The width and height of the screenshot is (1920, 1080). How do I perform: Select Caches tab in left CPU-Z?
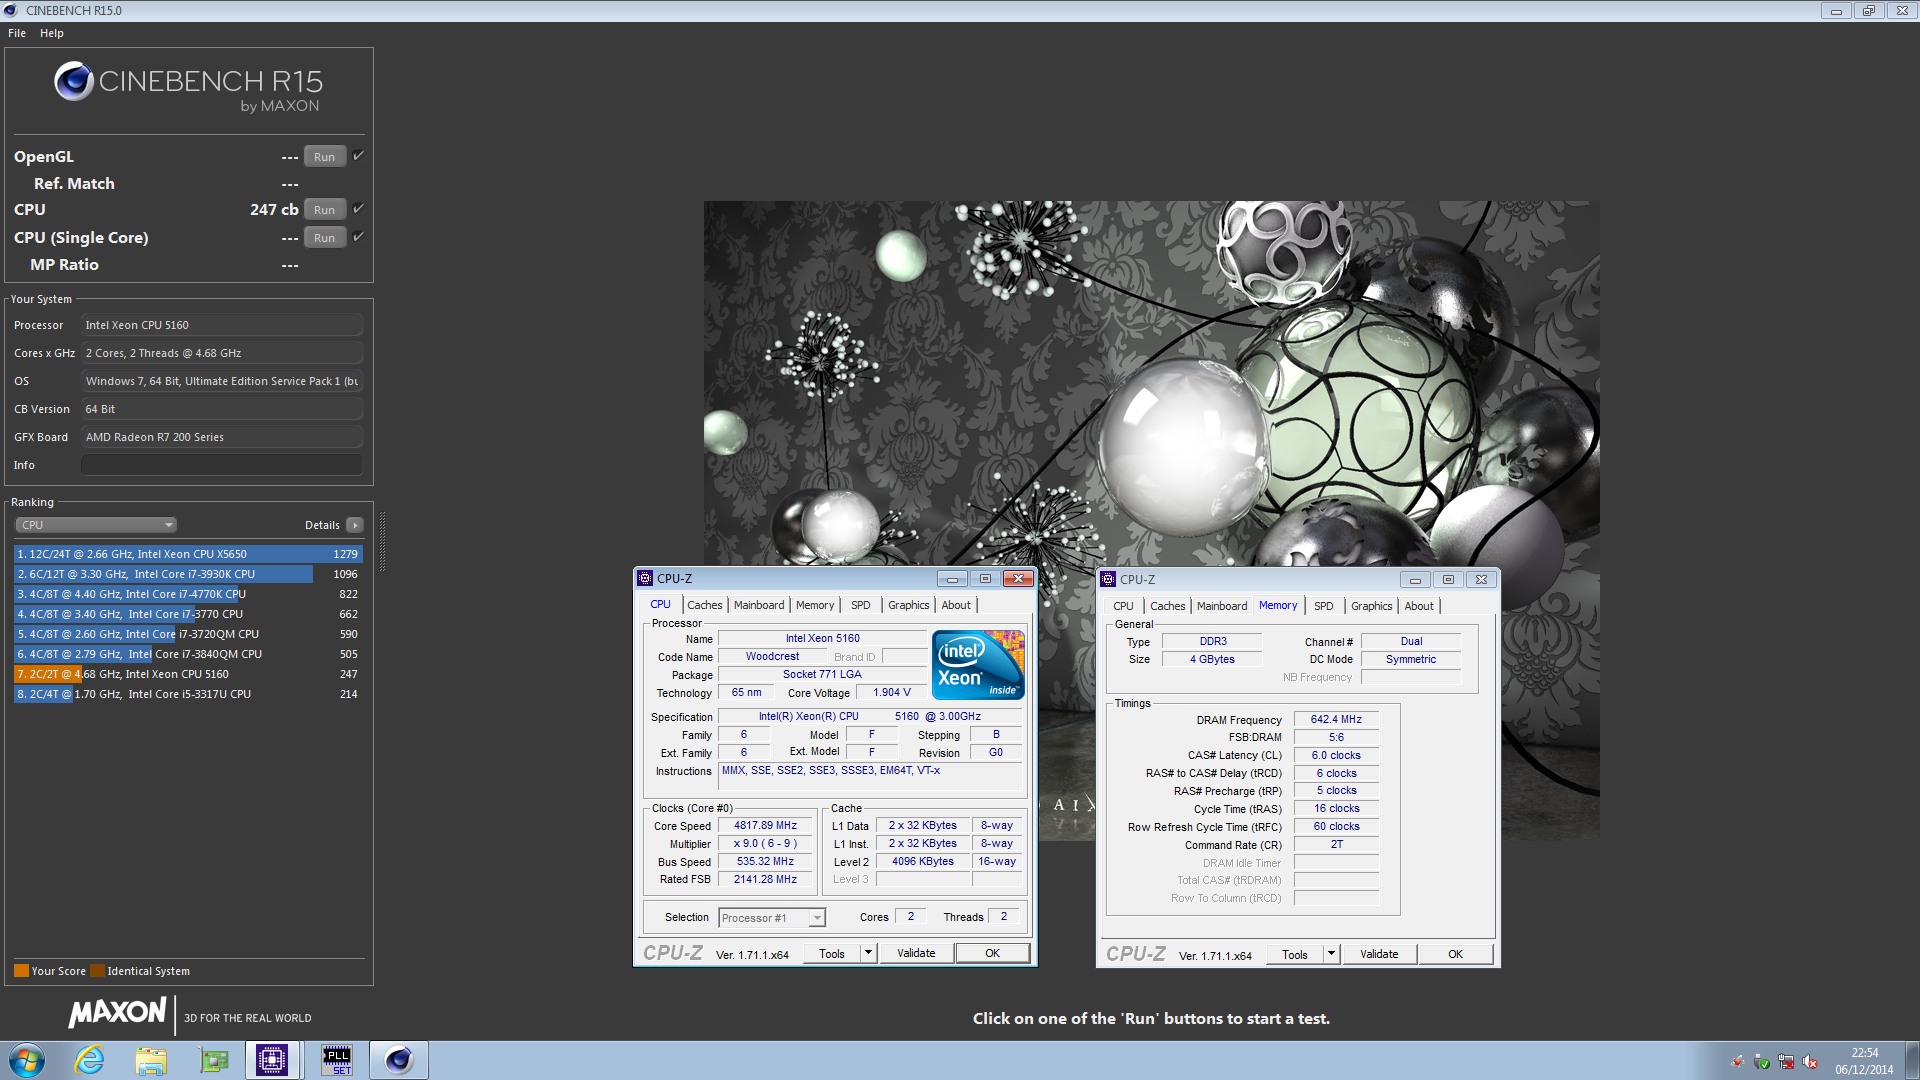coord(705,605)
